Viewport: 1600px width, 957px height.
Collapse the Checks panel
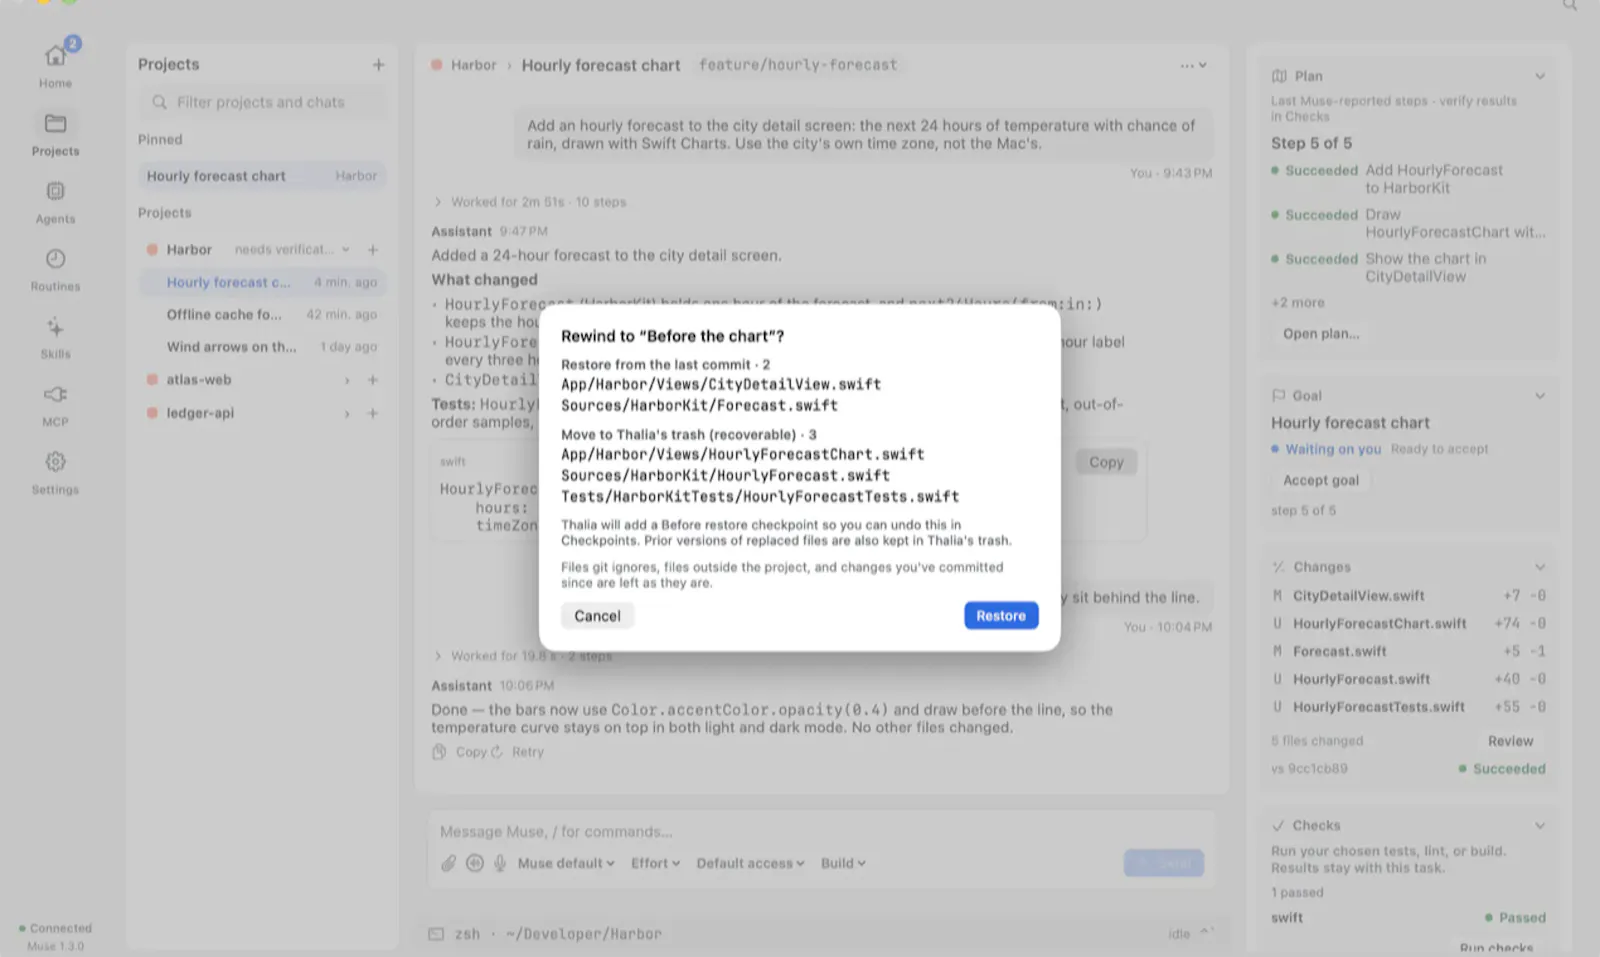[x=1540, y=826]
